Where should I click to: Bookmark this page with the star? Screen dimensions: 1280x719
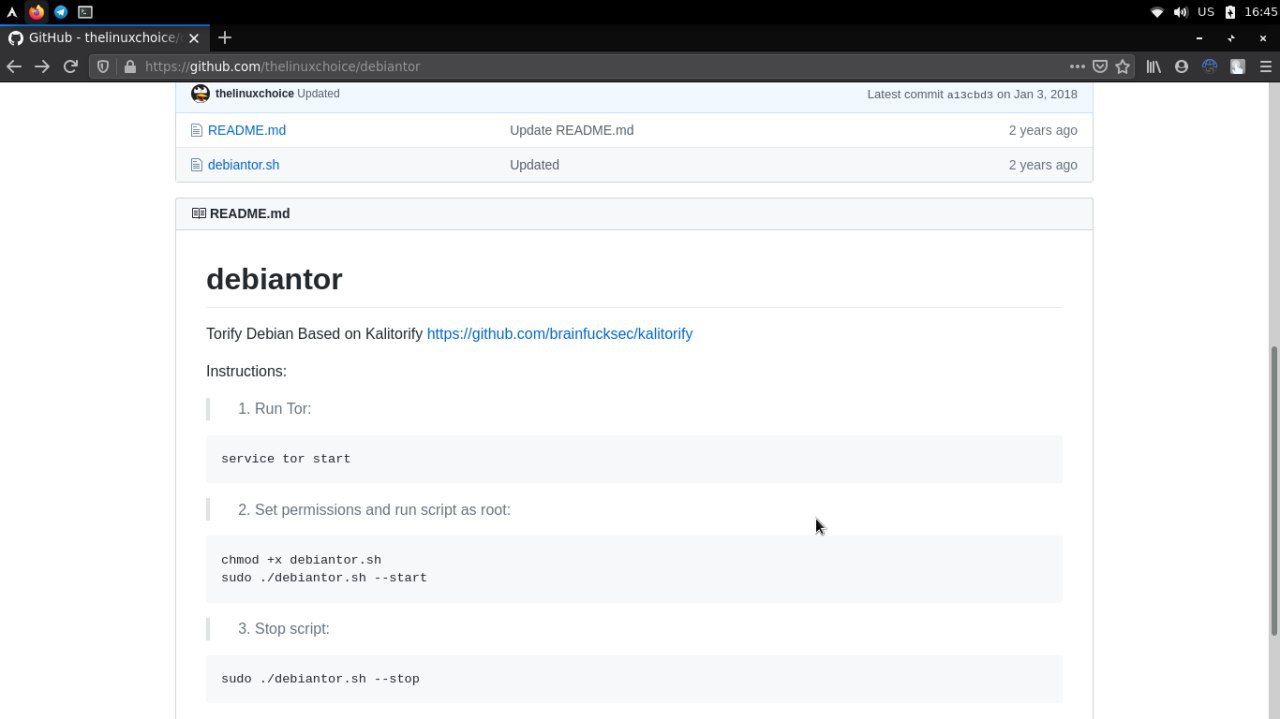pos(1123,66)
